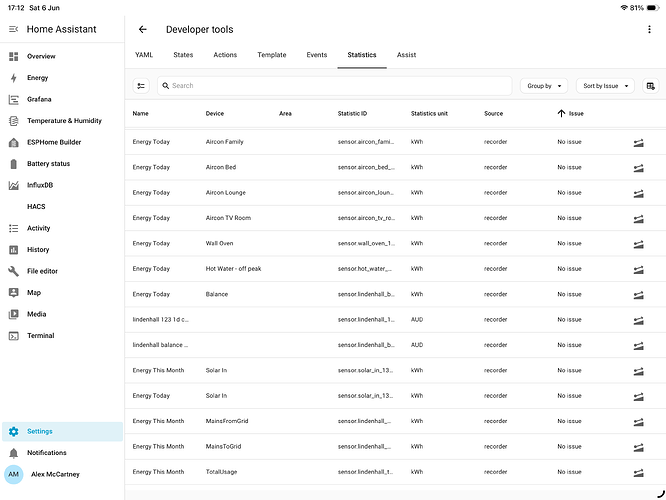
Task: Switch to the Events tab
Action: (x=317, y=55)
